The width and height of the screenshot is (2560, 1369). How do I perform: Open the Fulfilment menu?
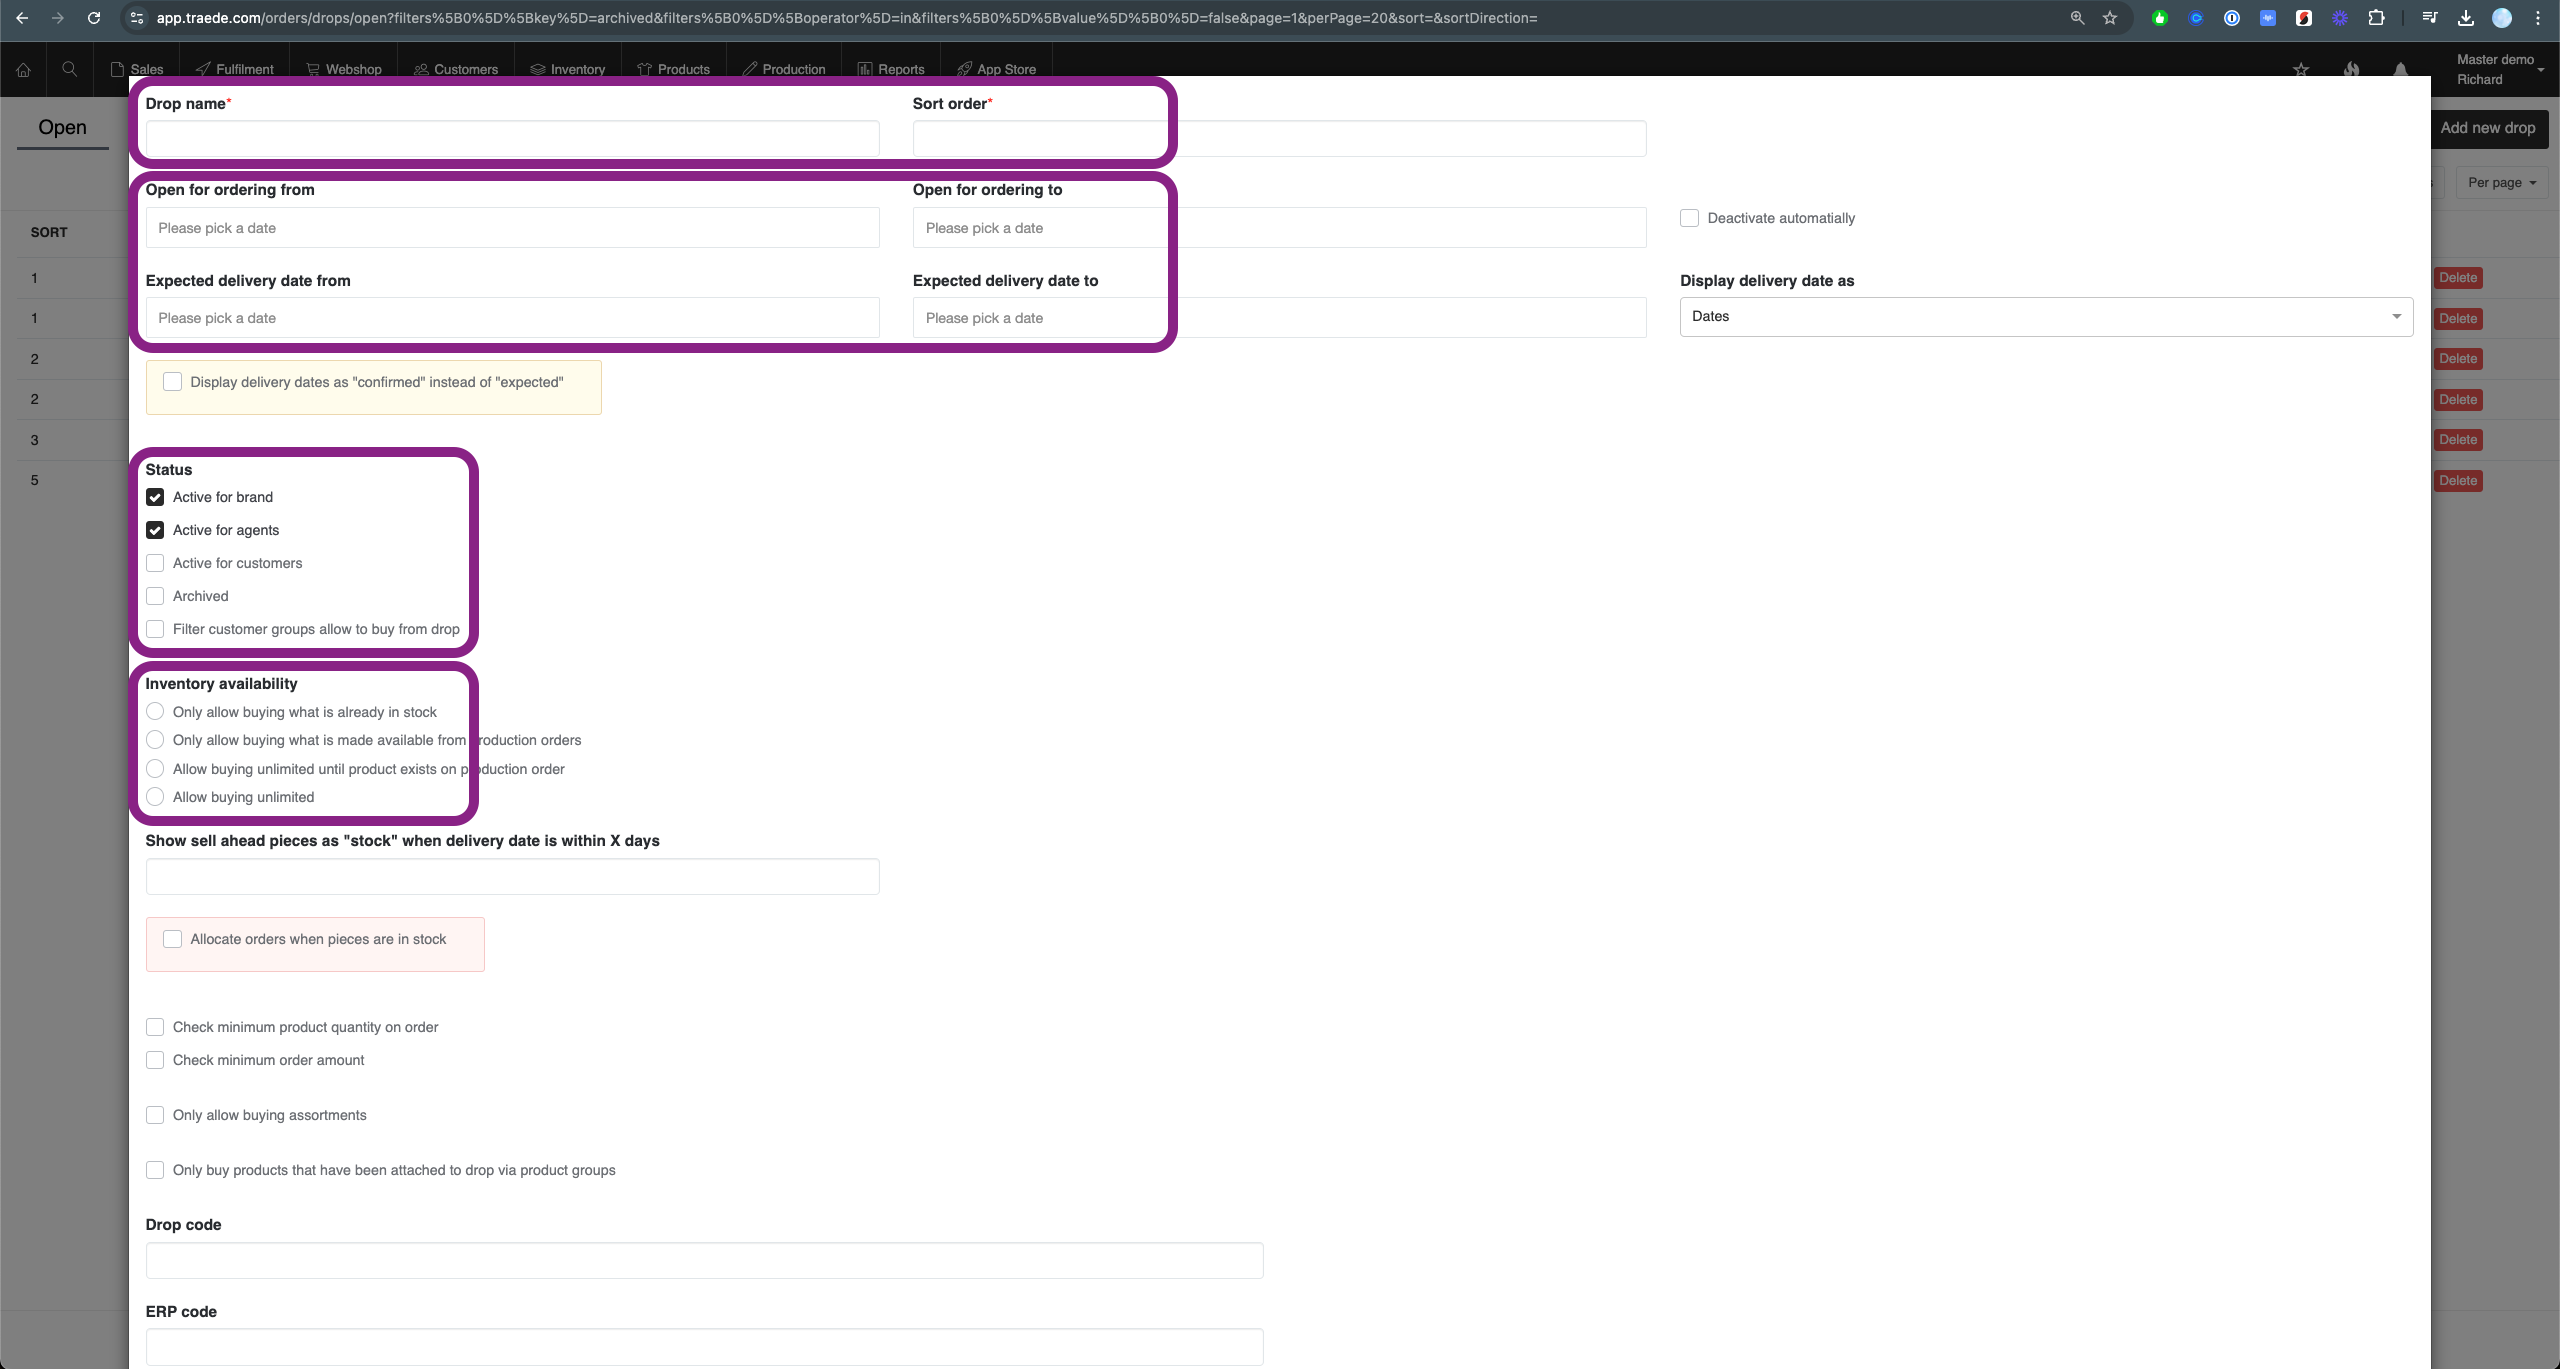pyautogui.click(x=234, y=69)
